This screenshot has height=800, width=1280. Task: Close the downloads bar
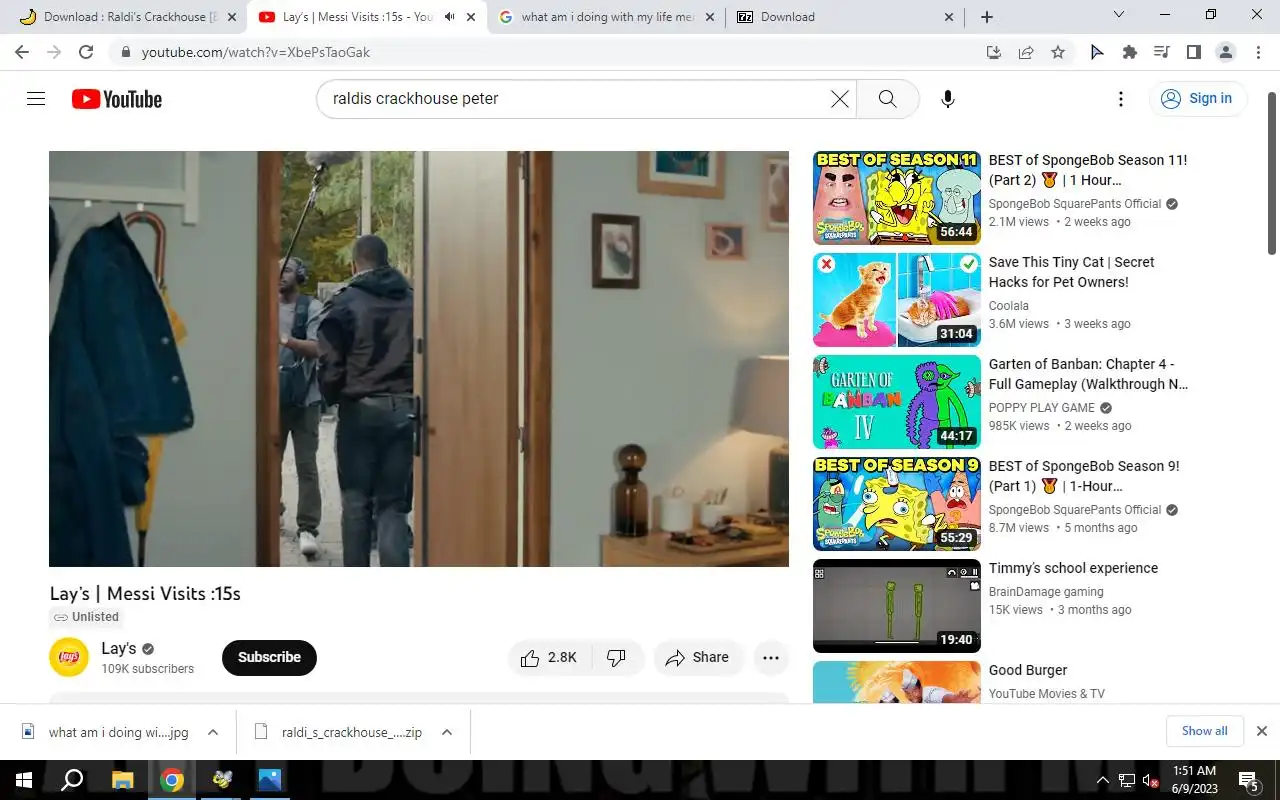(1261, 731)
